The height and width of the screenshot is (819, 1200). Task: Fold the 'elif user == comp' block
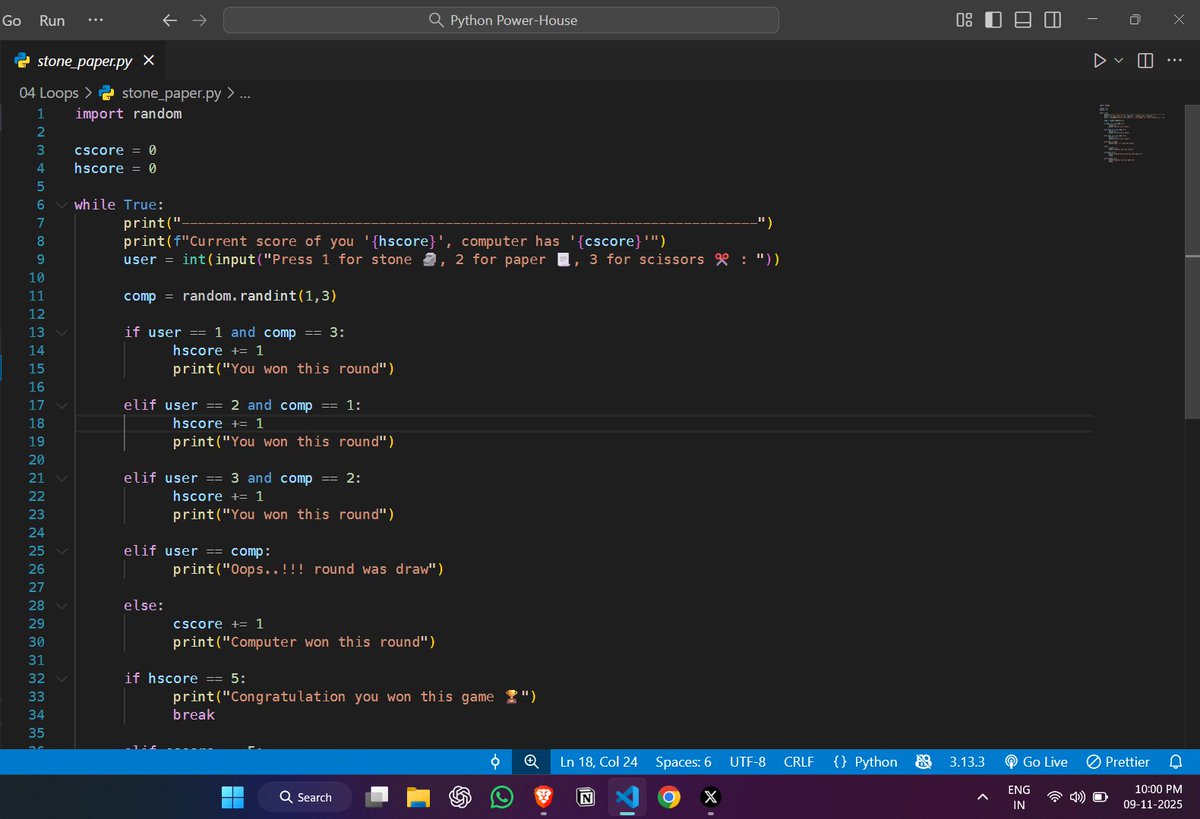(x=62, y=551)
